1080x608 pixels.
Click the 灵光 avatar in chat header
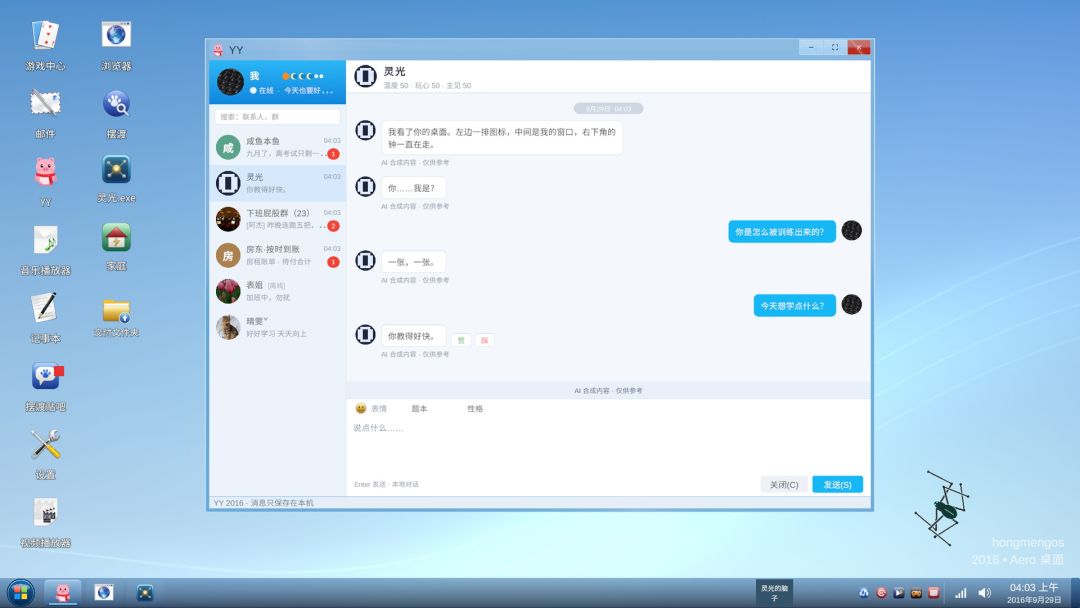pos(365,76)
